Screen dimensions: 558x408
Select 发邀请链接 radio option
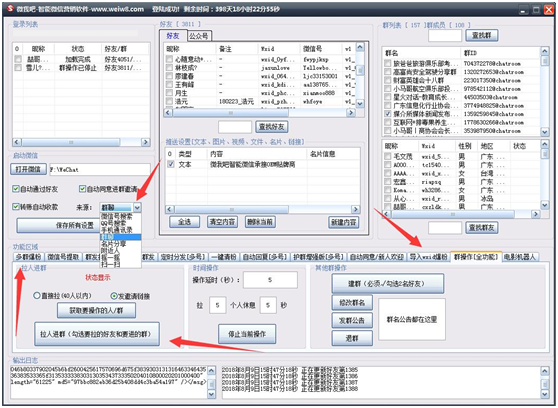[x=114, y=296]
